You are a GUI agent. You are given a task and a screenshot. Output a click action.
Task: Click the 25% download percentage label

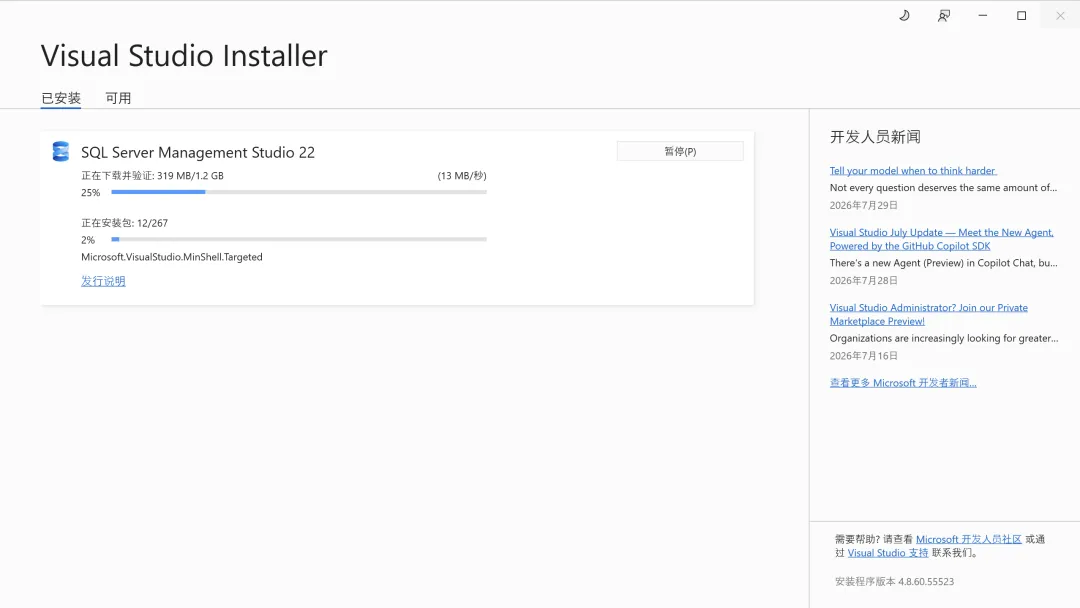click(91, 193)
